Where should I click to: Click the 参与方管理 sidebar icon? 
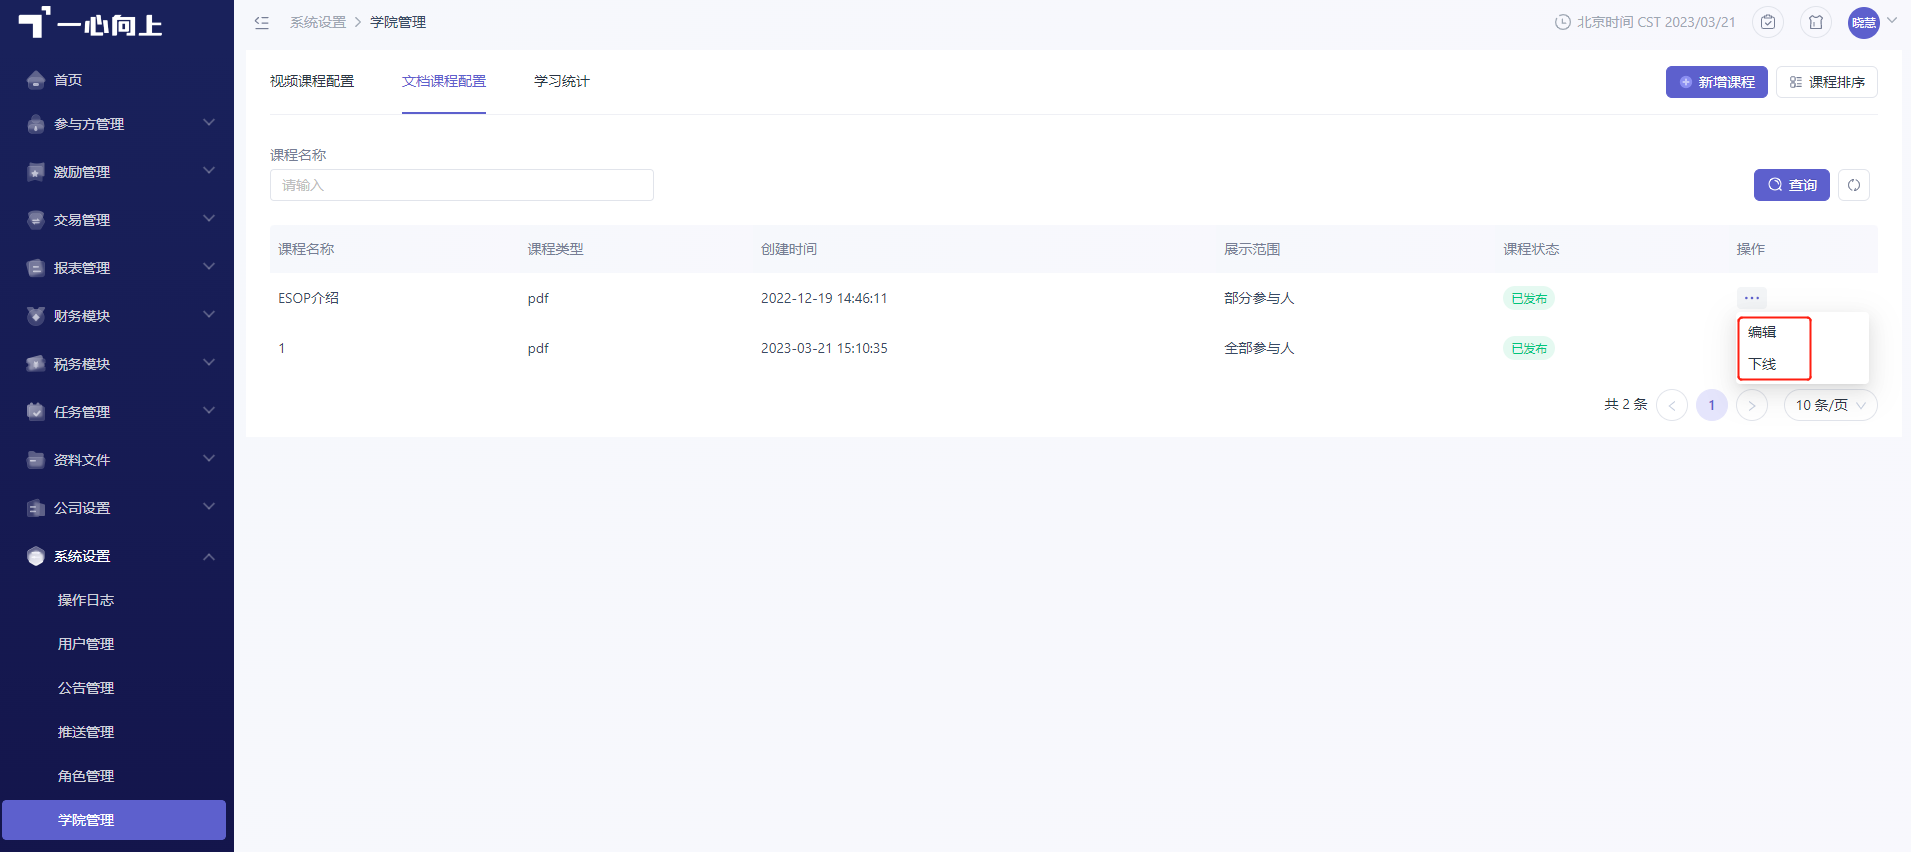(36, 124)
